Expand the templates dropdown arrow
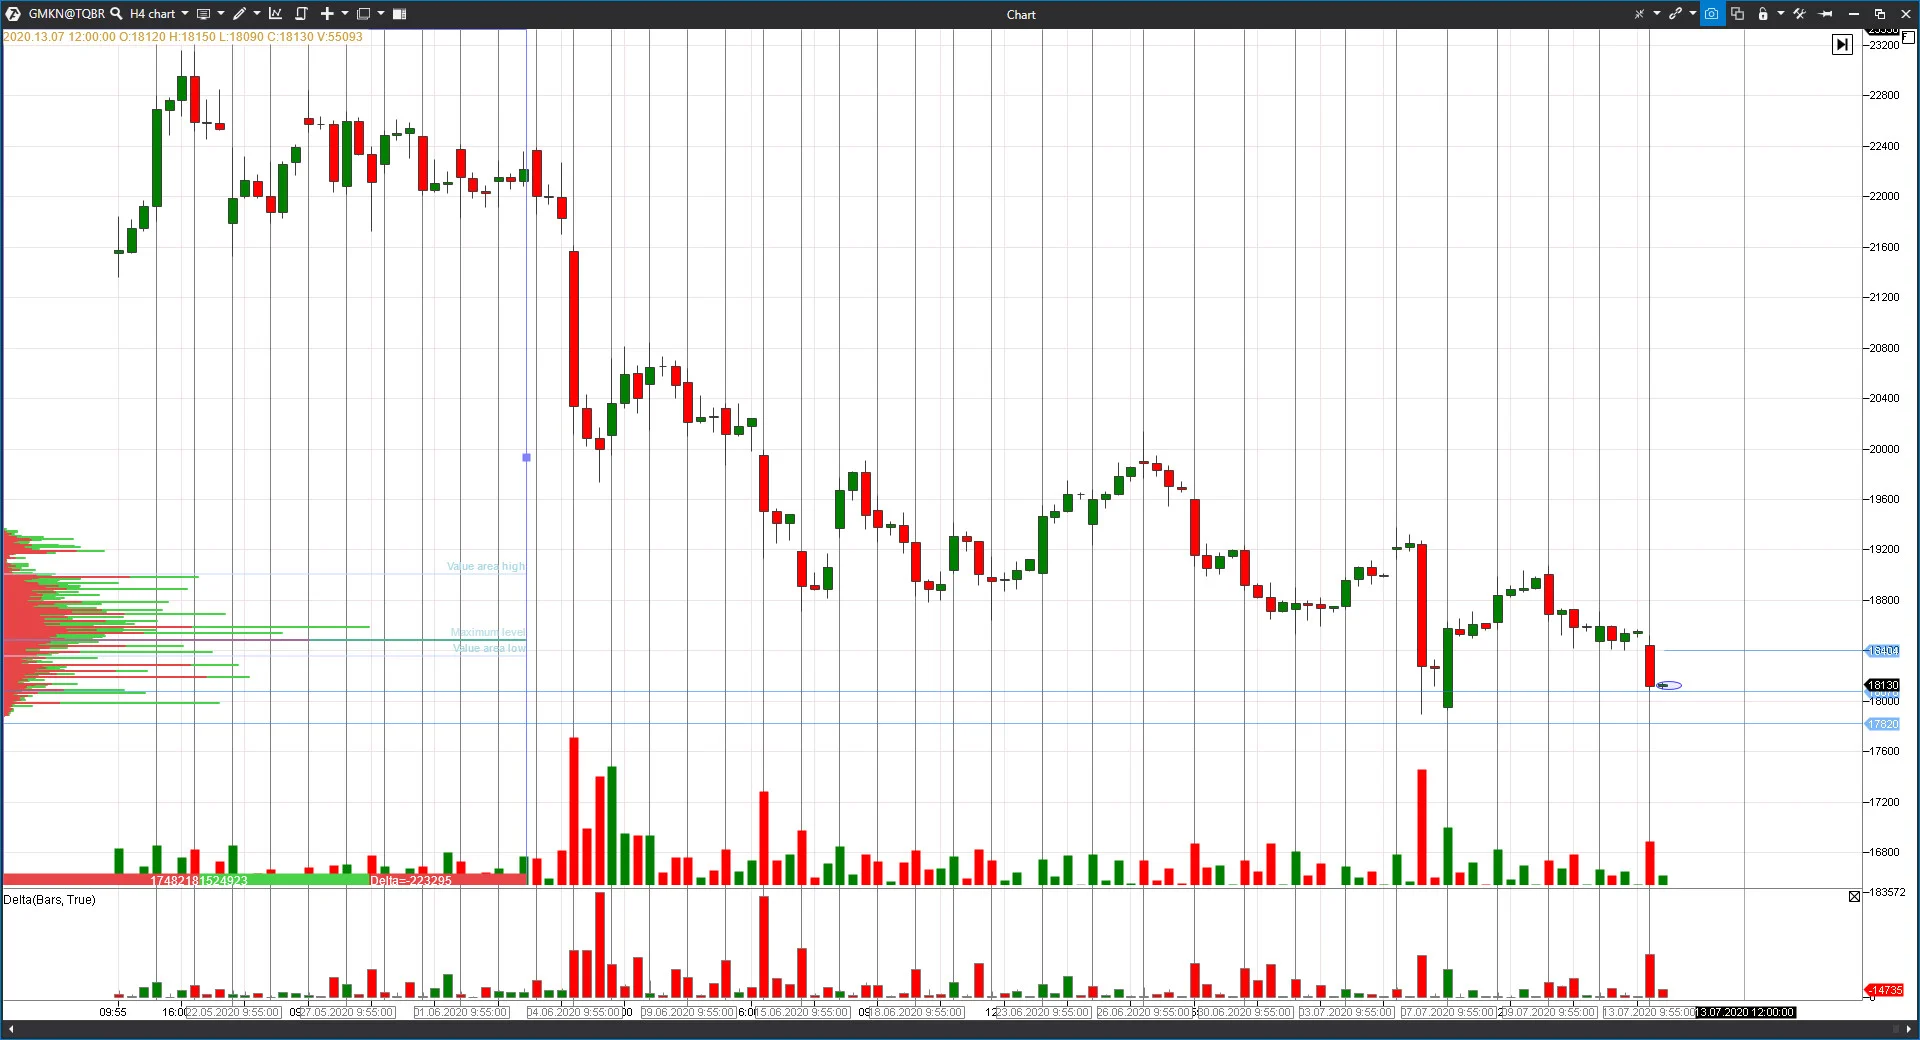The height and width of the screenshot is (1040, 1920). (221, 14)
